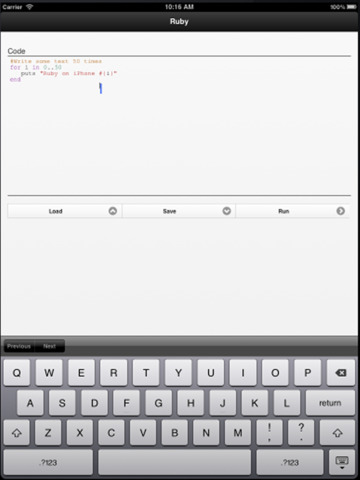Run the Ruby code
This screenshot has width=360, height=480.
coord(293,211)
